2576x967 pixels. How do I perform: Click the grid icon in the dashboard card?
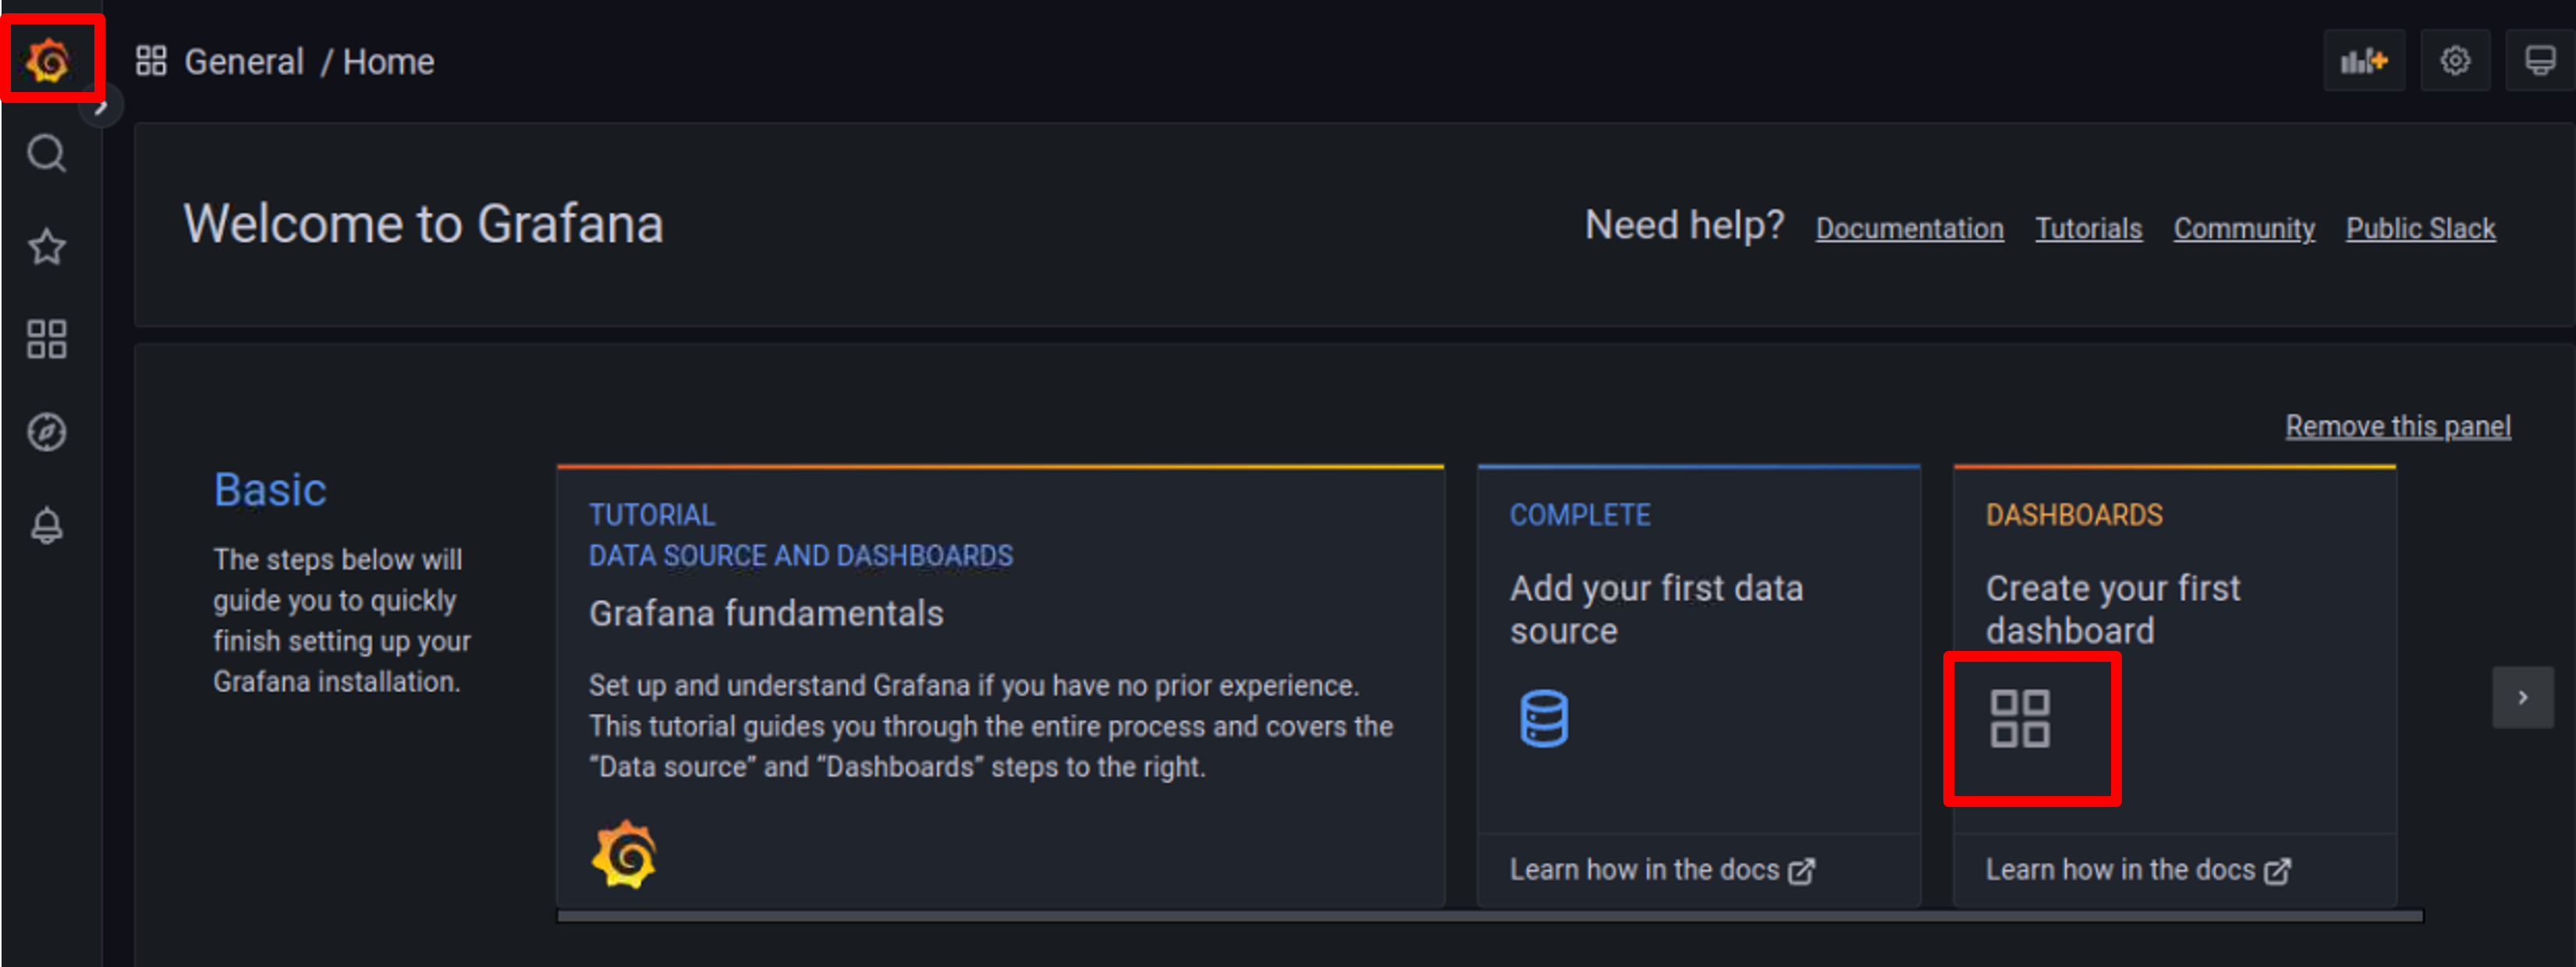2019,718
